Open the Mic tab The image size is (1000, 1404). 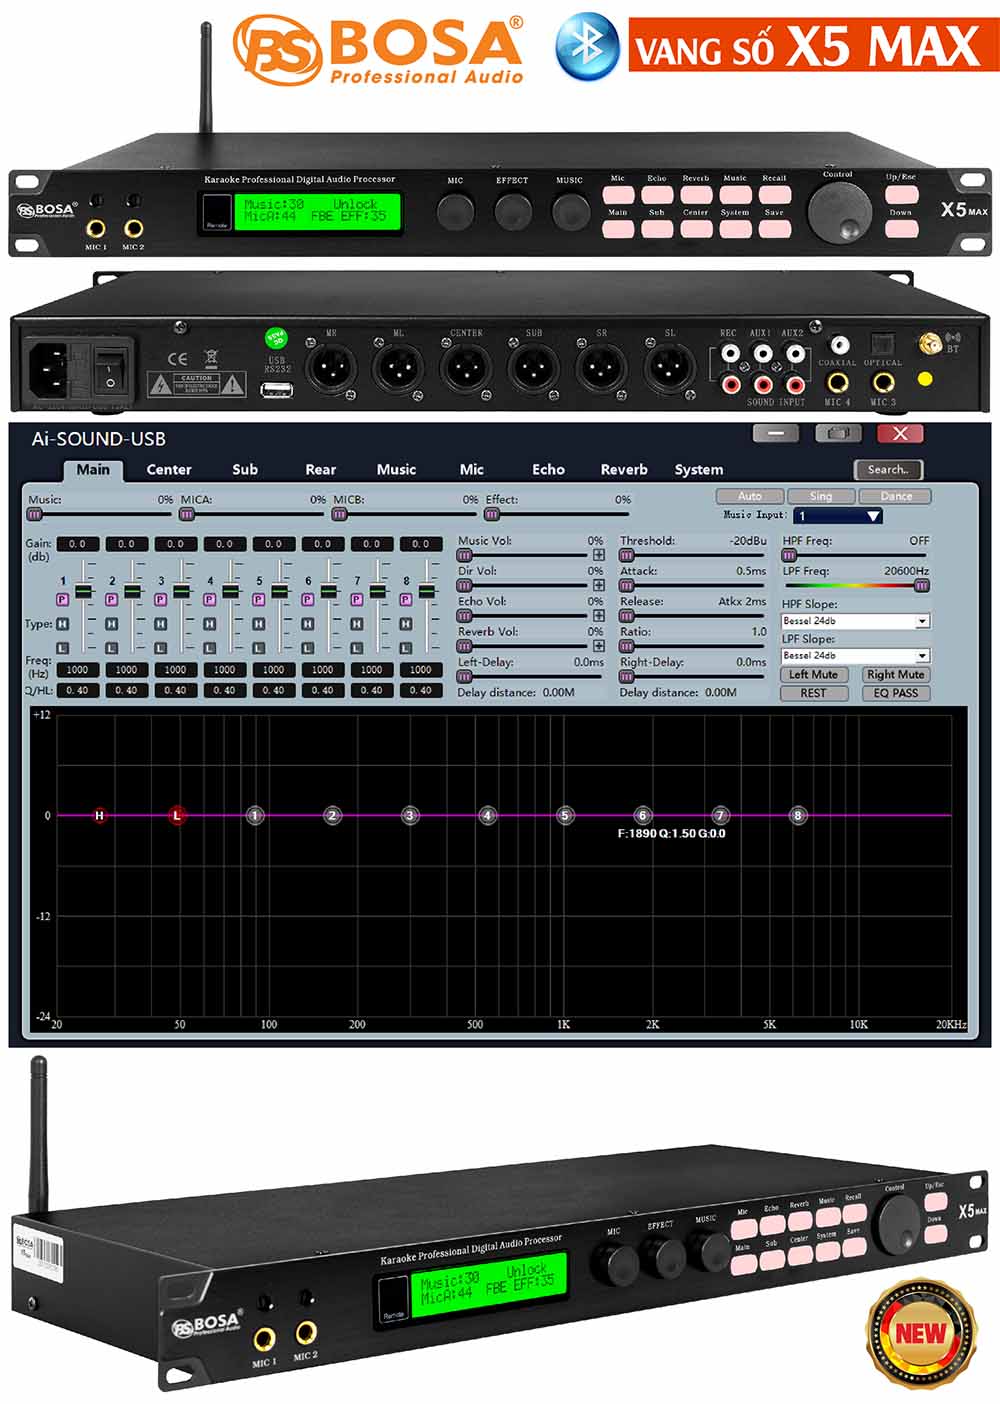coord(472,469)
